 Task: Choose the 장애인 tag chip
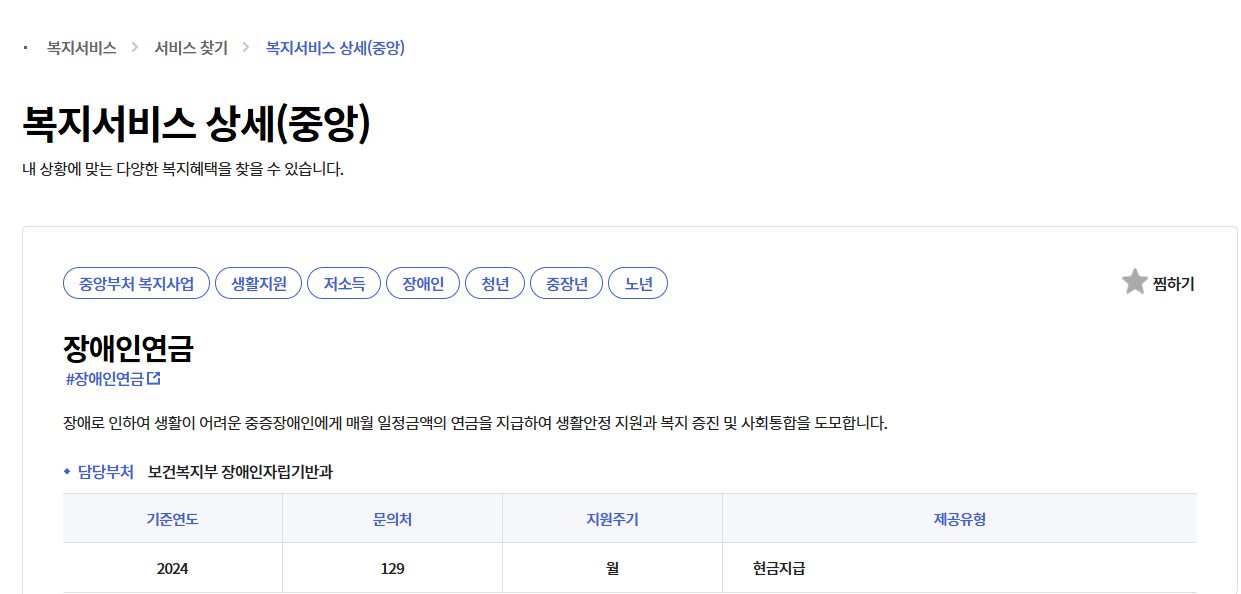point(423,283)
